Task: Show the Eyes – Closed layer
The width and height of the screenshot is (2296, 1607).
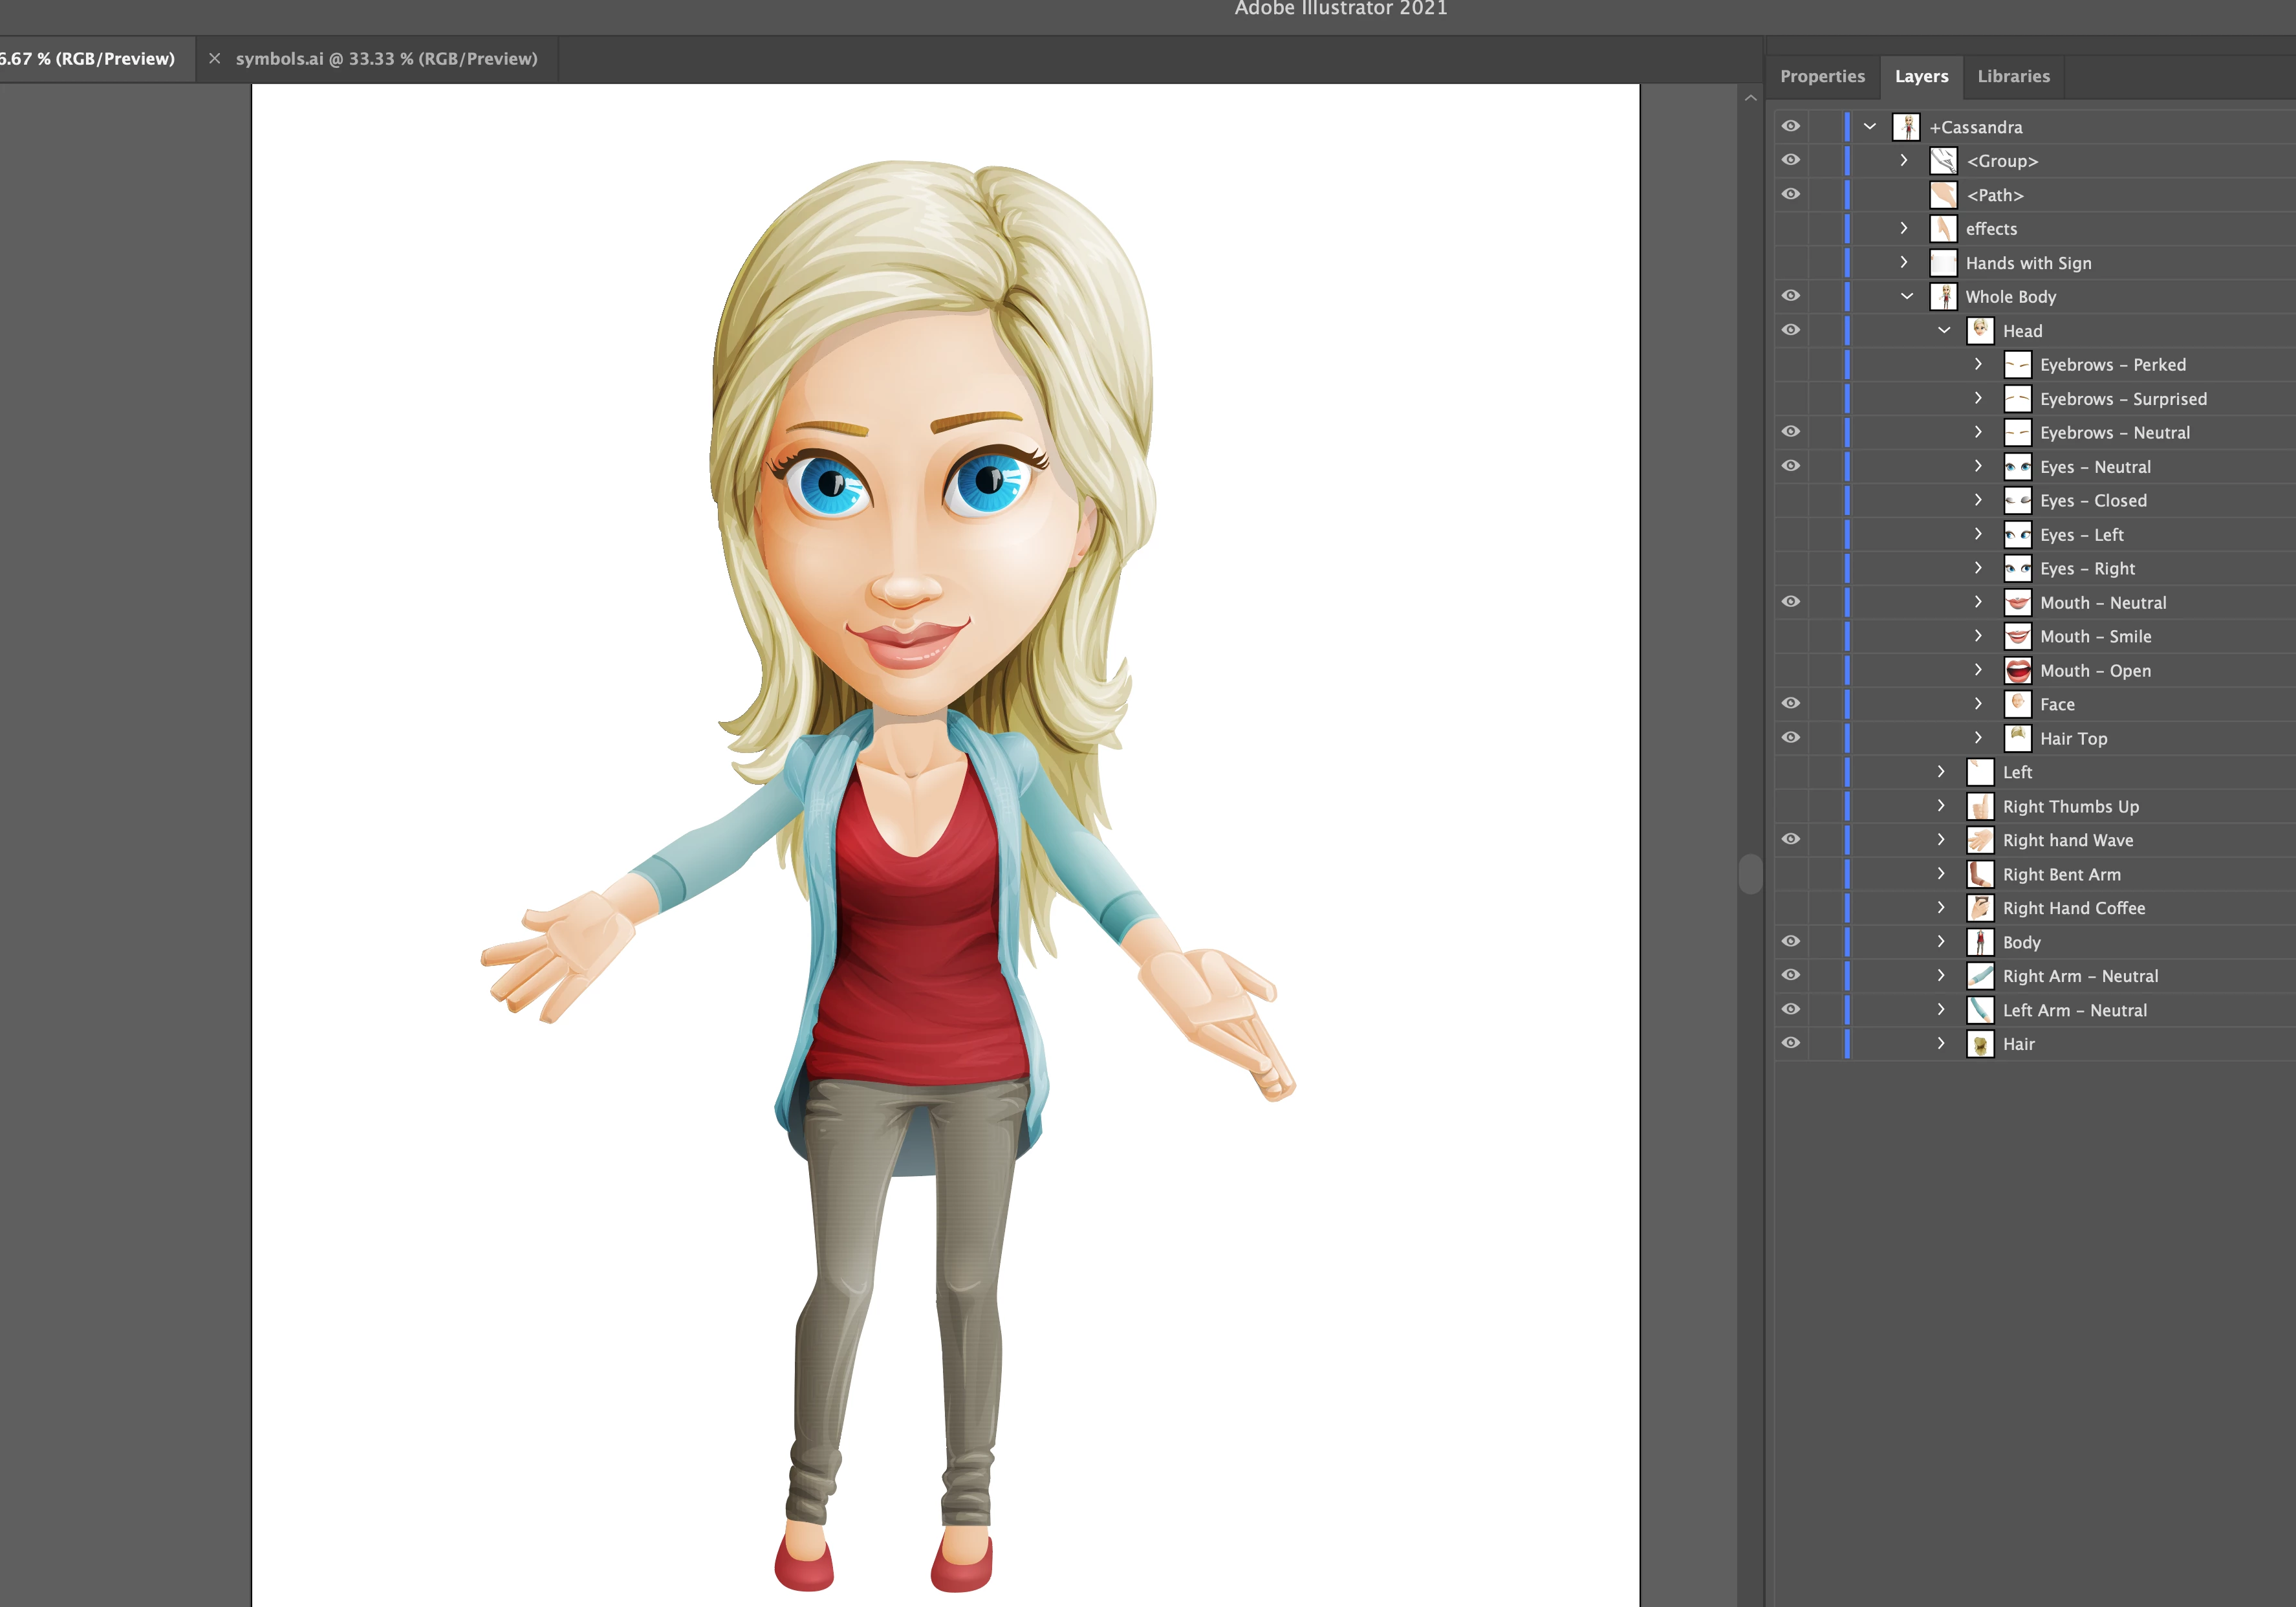Action: pos(1791,501)
